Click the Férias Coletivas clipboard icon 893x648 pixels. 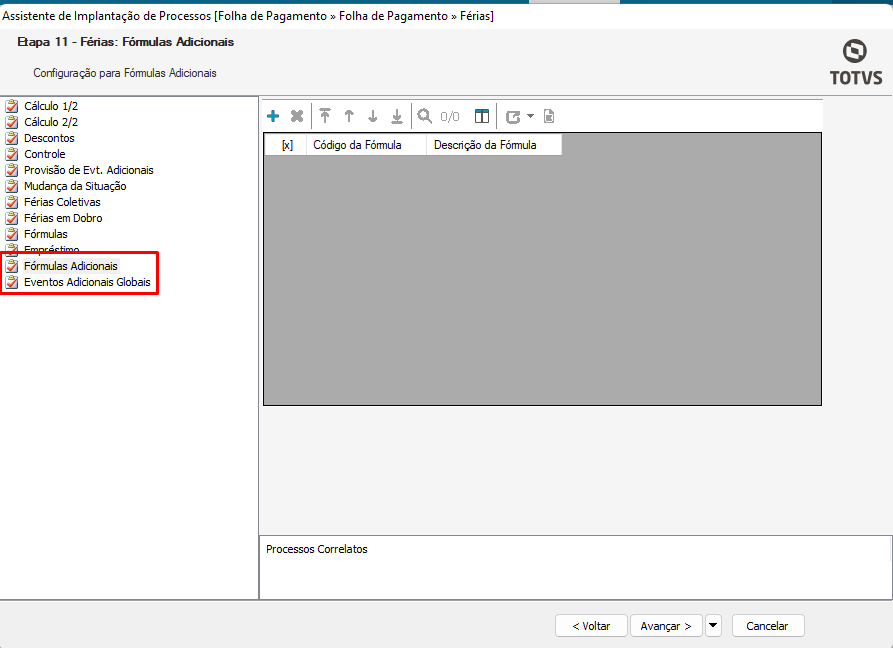click(x=11, y=202)
